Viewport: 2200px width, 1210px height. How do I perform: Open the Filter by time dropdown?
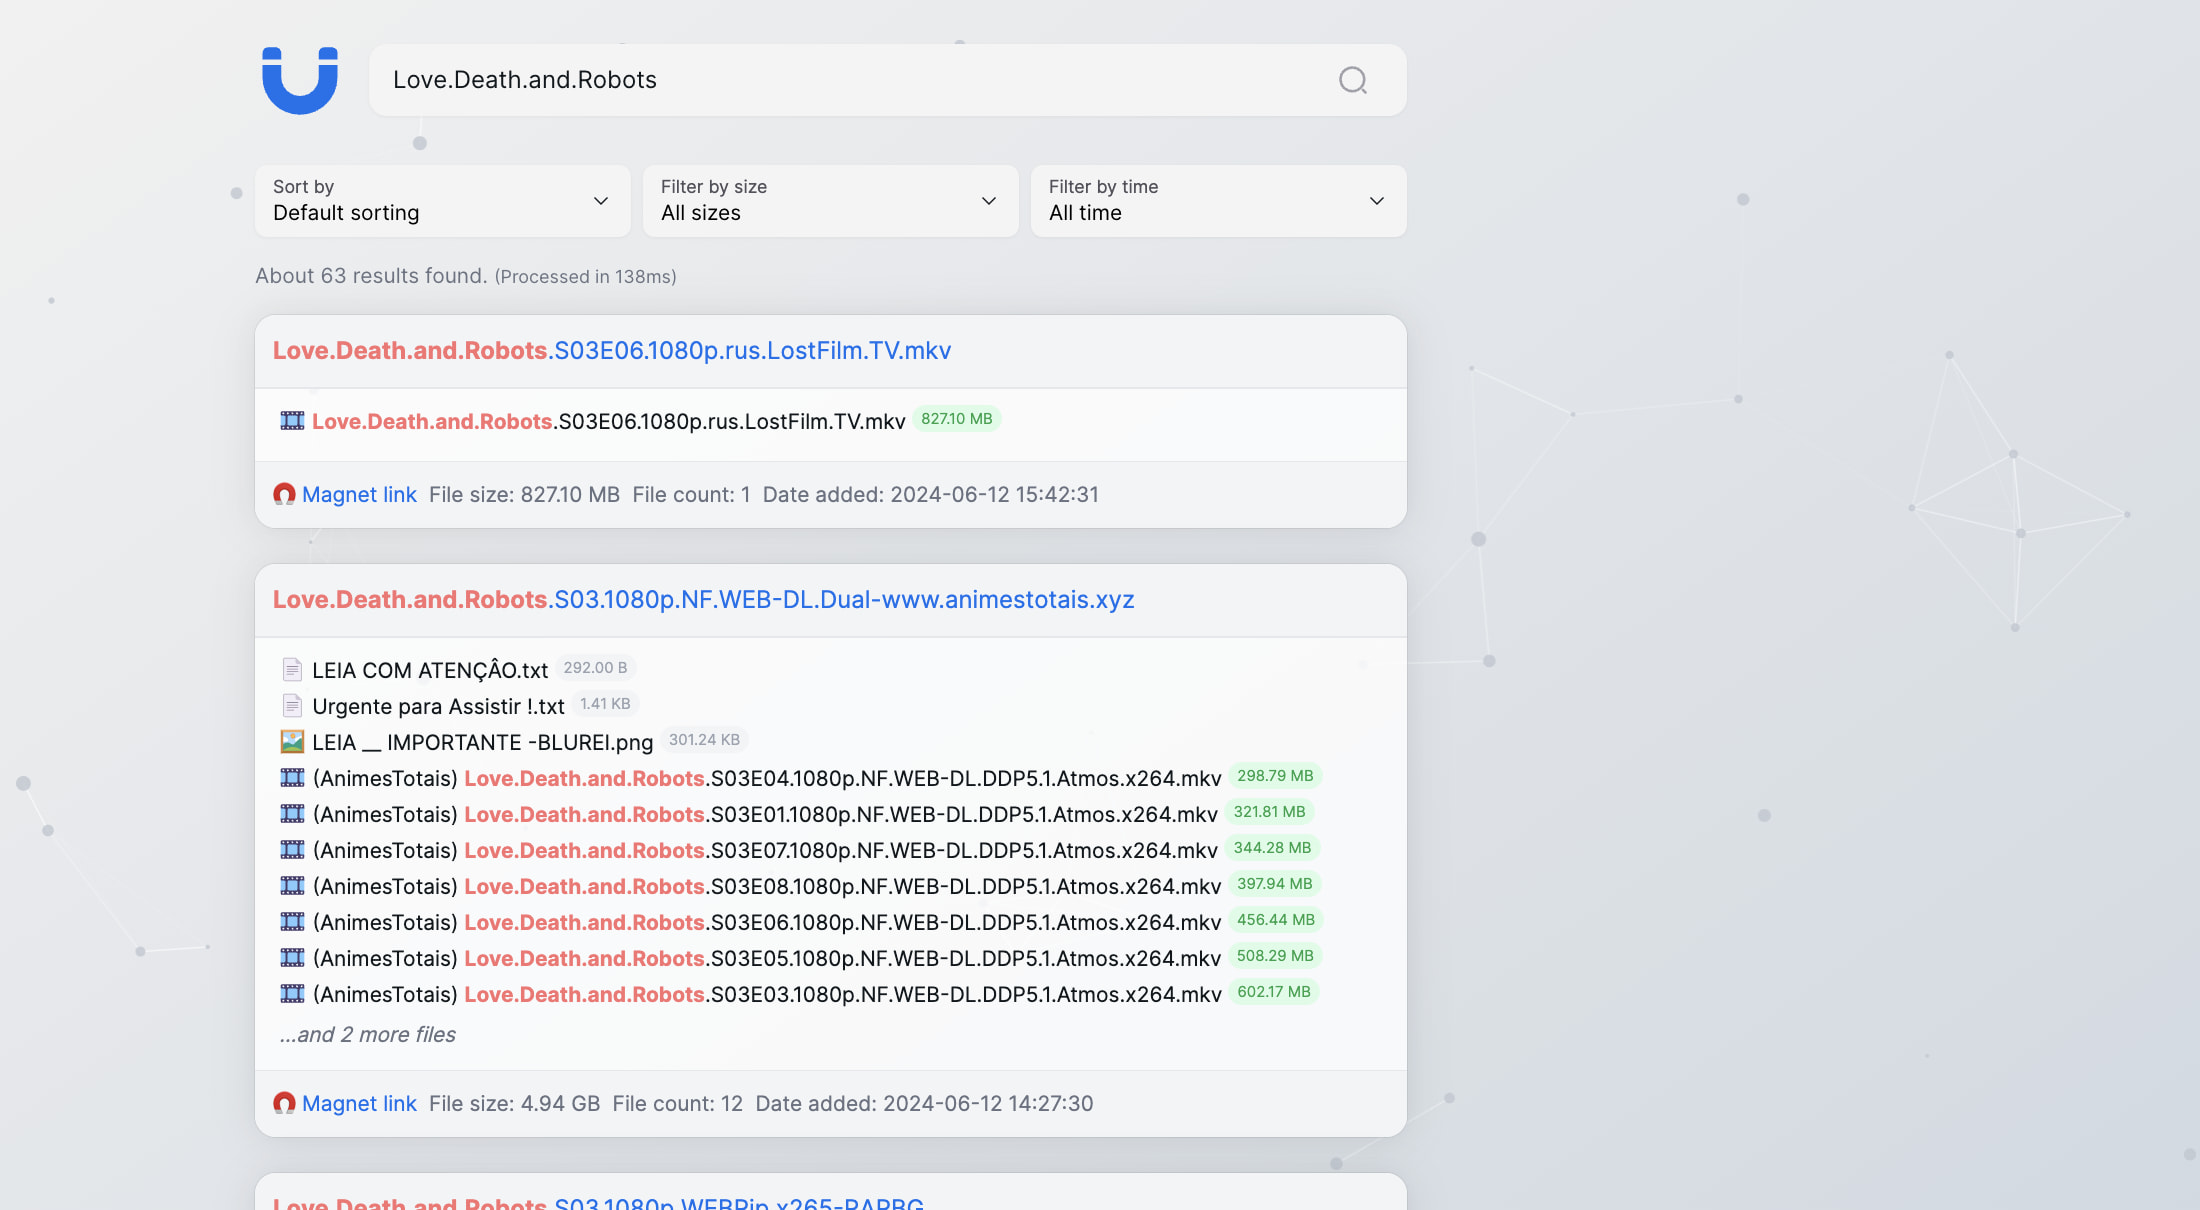pos(1218,201)
